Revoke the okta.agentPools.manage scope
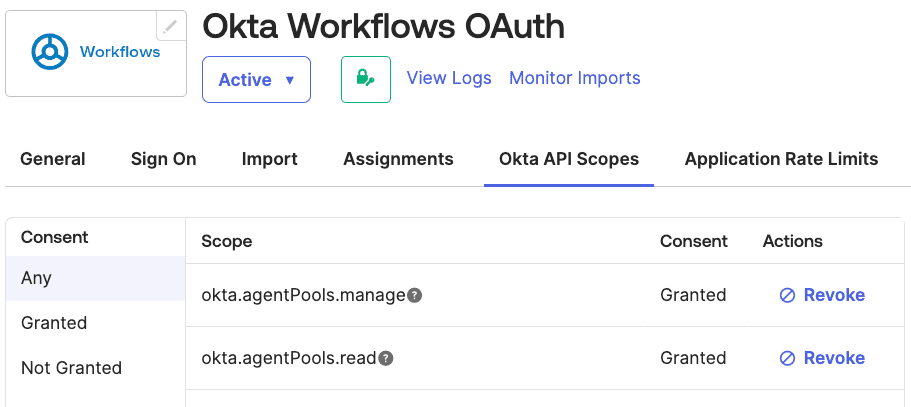911x407 pixels. [x=822, y=295]
